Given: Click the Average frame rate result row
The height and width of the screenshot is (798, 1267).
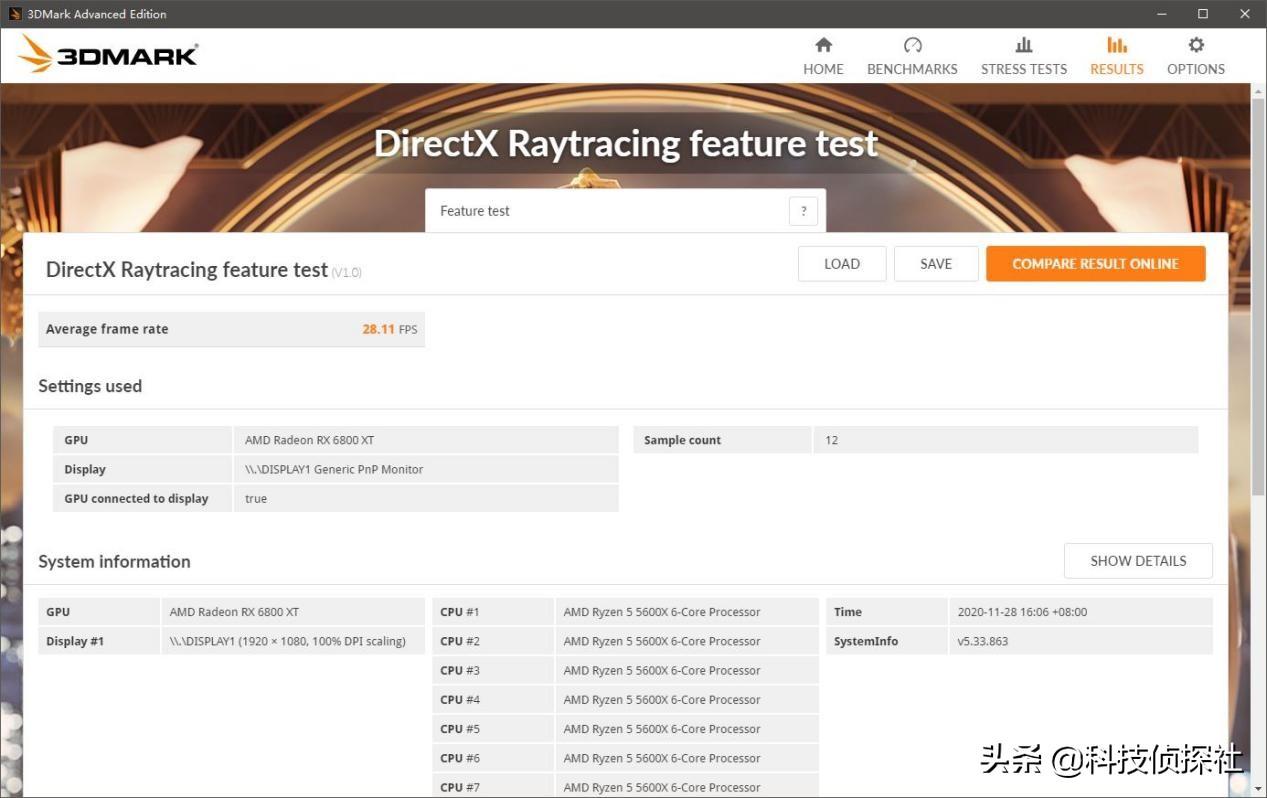Looking at the screenshot, I should (x=230, y=328).
